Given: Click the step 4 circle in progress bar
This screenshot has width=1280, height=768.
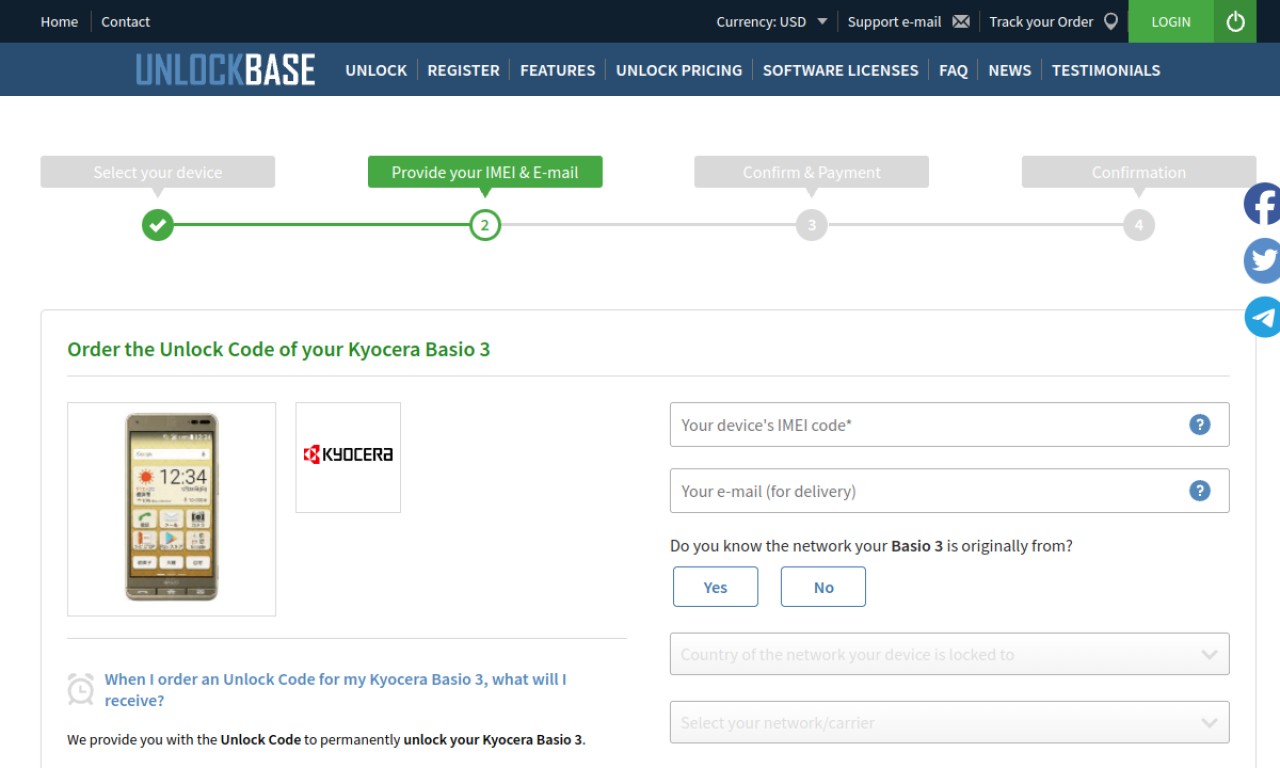Looking at the screenshot, I should [x=1139, y=225].
